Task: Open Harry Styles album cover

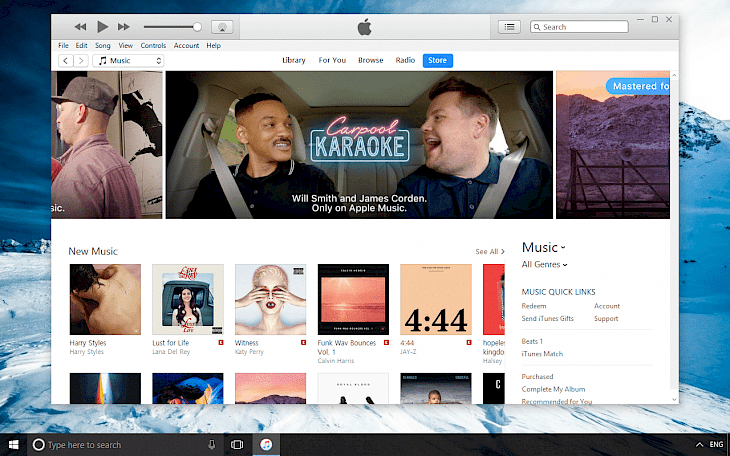Action: tap(105, 299)
